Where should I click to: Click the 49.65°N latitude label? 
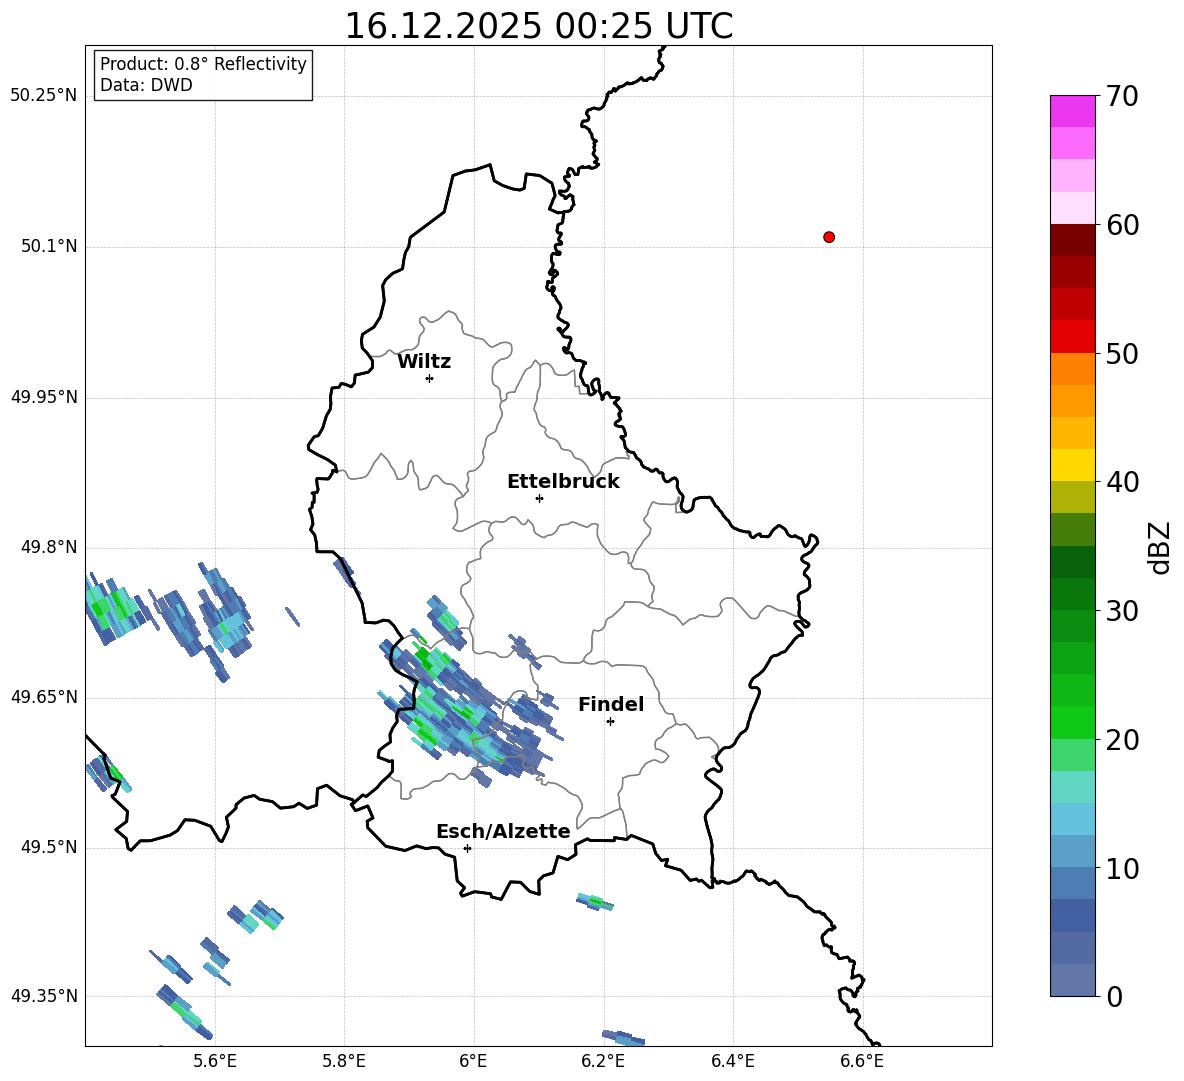click(44, 697)
